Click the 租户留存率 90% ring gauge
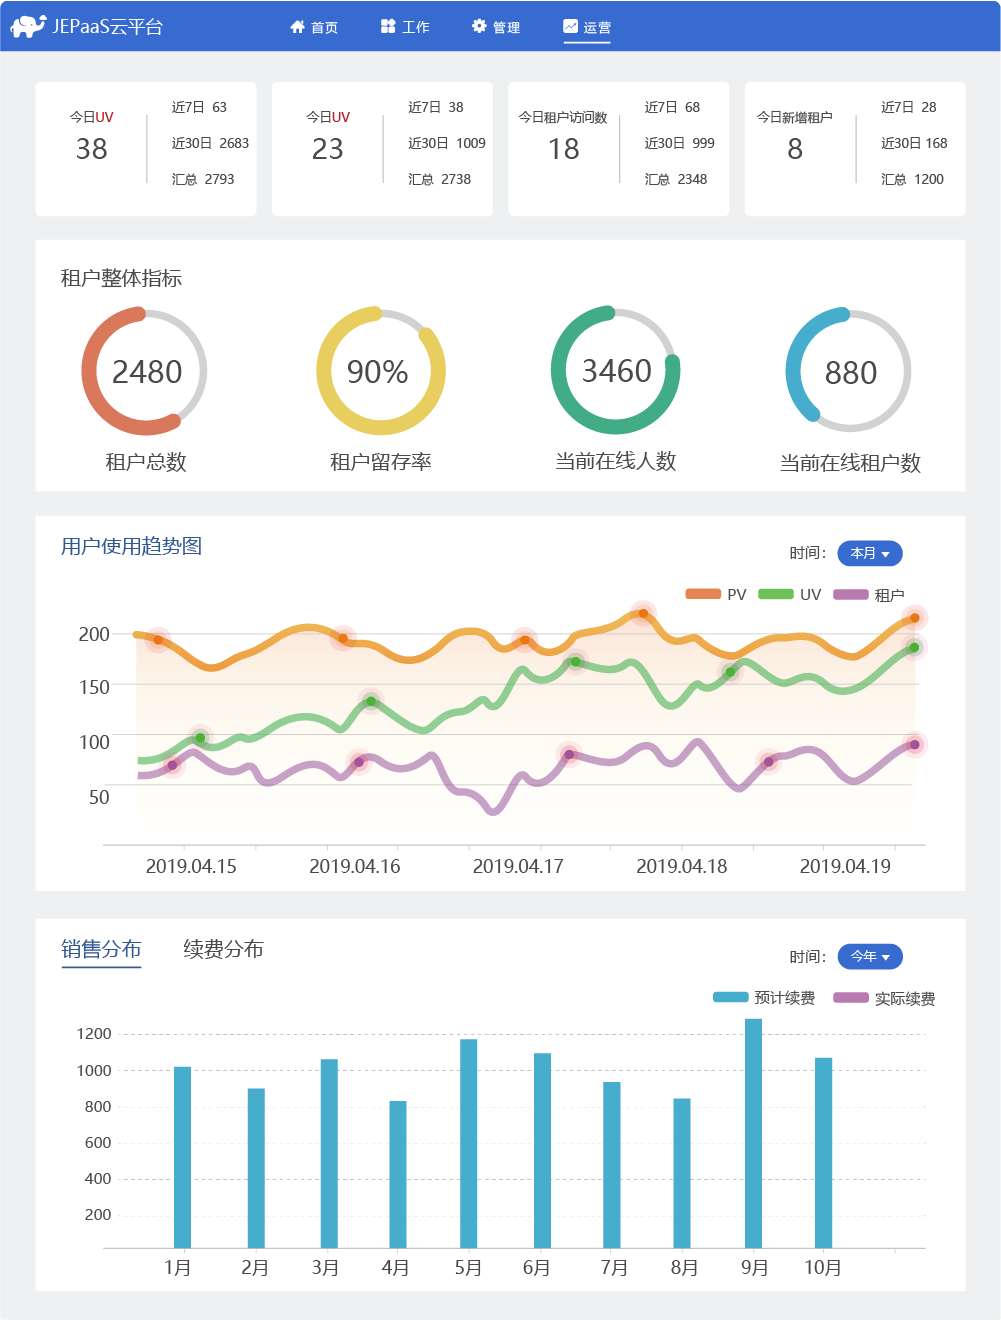This screenshot has height=1320, width=1001. (x=380, y=371)
